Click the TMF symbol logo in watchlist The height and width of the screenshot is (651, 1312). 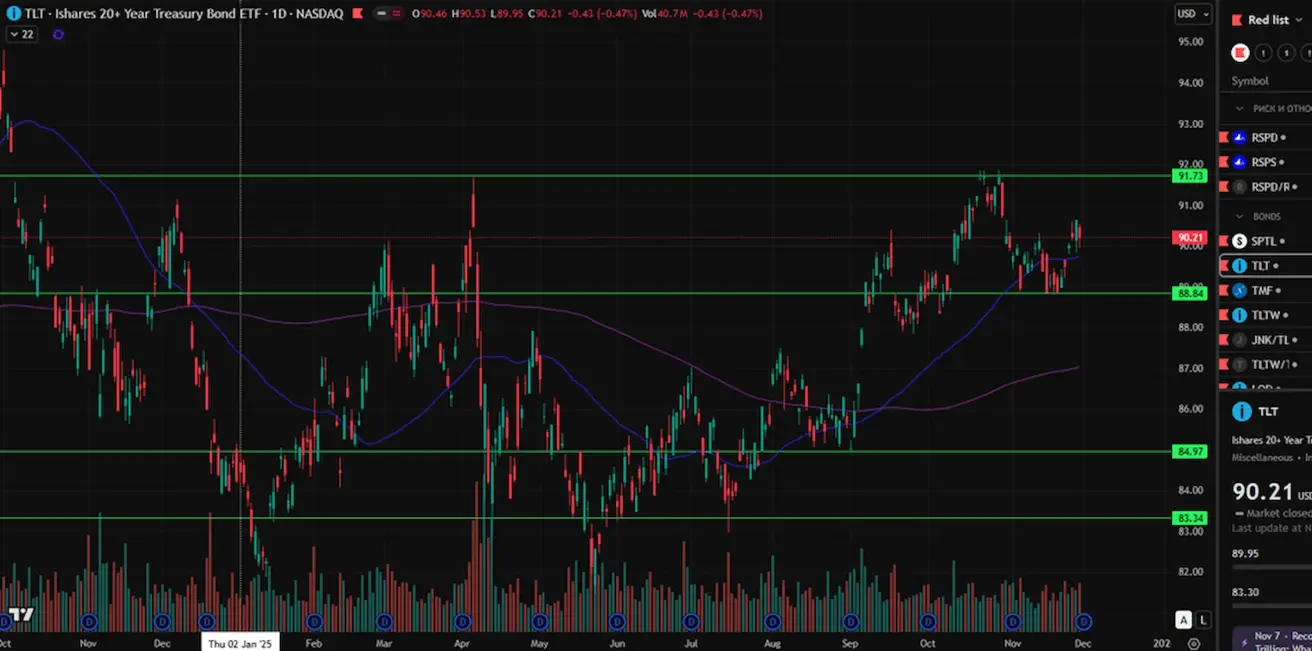(x=1240, y=291)
